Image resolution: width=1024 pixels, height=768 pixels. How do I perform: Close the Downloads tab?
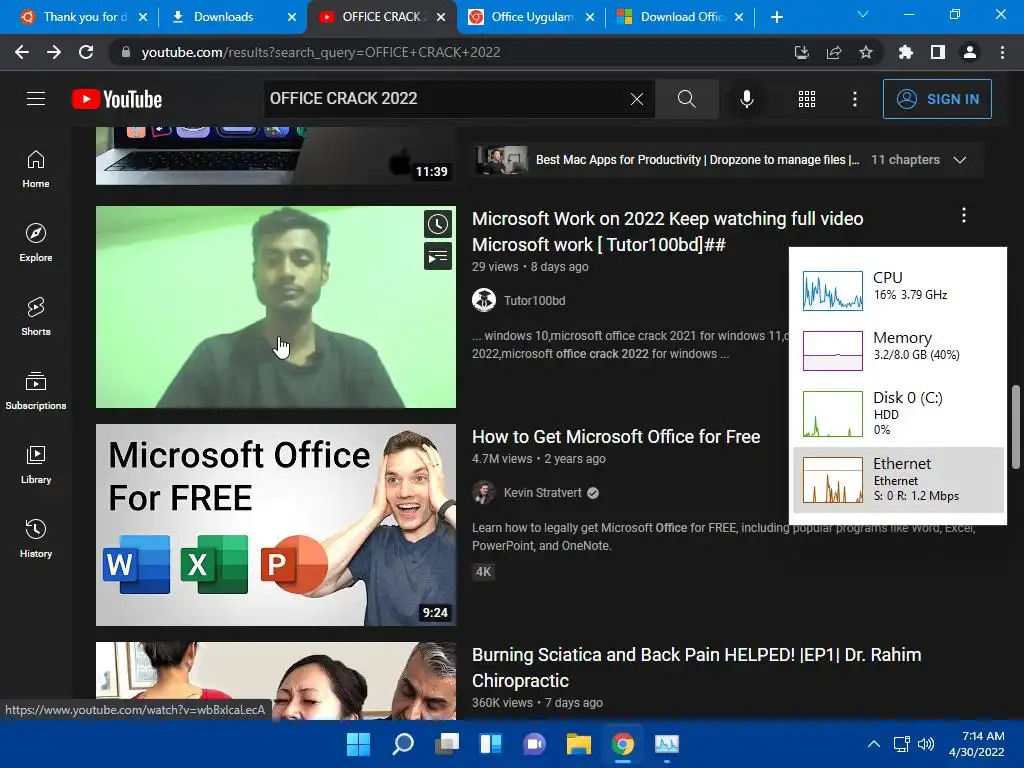point(292,17)
